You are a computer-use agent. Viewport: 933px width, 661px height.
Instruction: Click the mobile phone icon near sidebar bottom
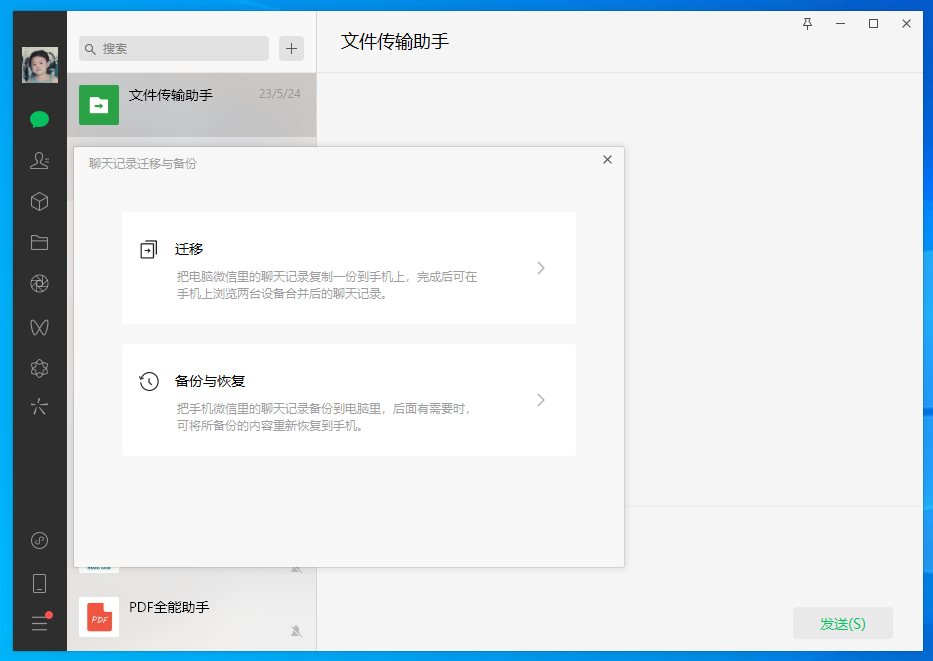(x=39, y=582)
